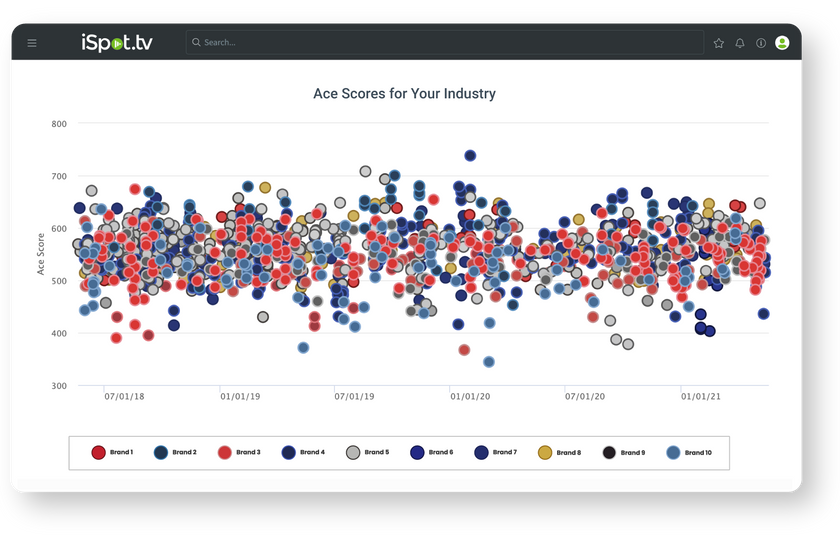This screenshot has height=554, width=840.
Task: Open the green user profile avatar
Action: [782, 43]
